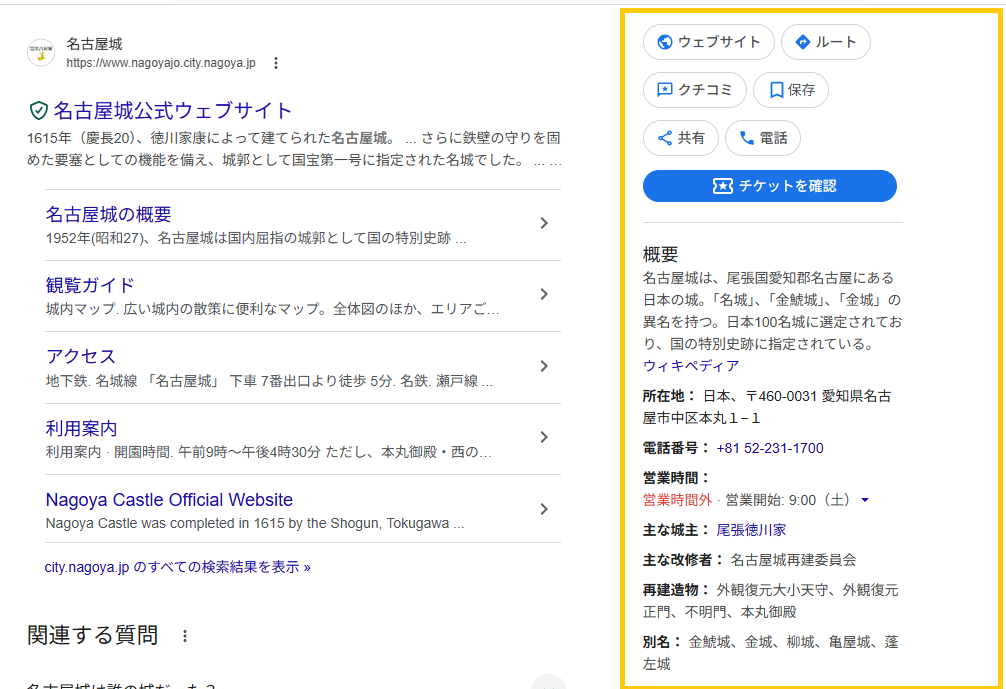Image resolution: width=1006 pixels, height=689 pixels.
Task: Click the 名古屋城再建委員会 text
Action: click(793, 560)
